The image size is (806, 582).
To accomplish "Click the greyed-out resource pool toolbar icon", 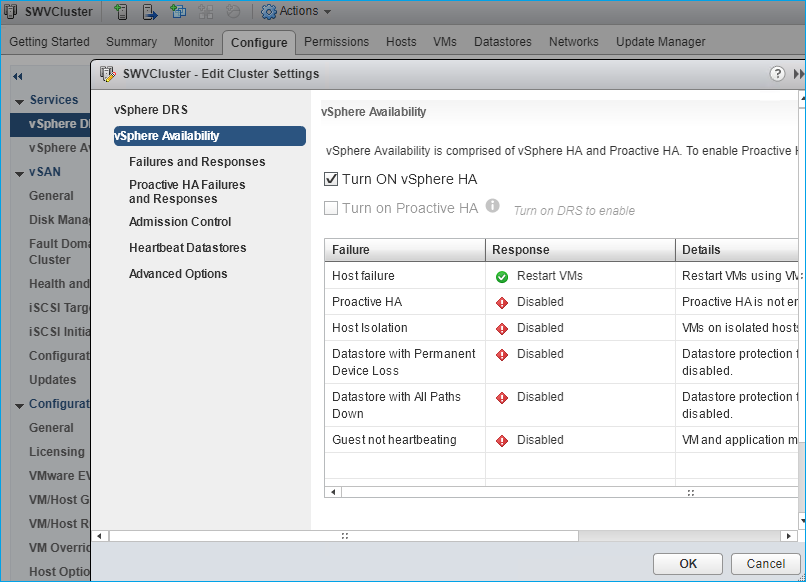I will coord(233,11).
